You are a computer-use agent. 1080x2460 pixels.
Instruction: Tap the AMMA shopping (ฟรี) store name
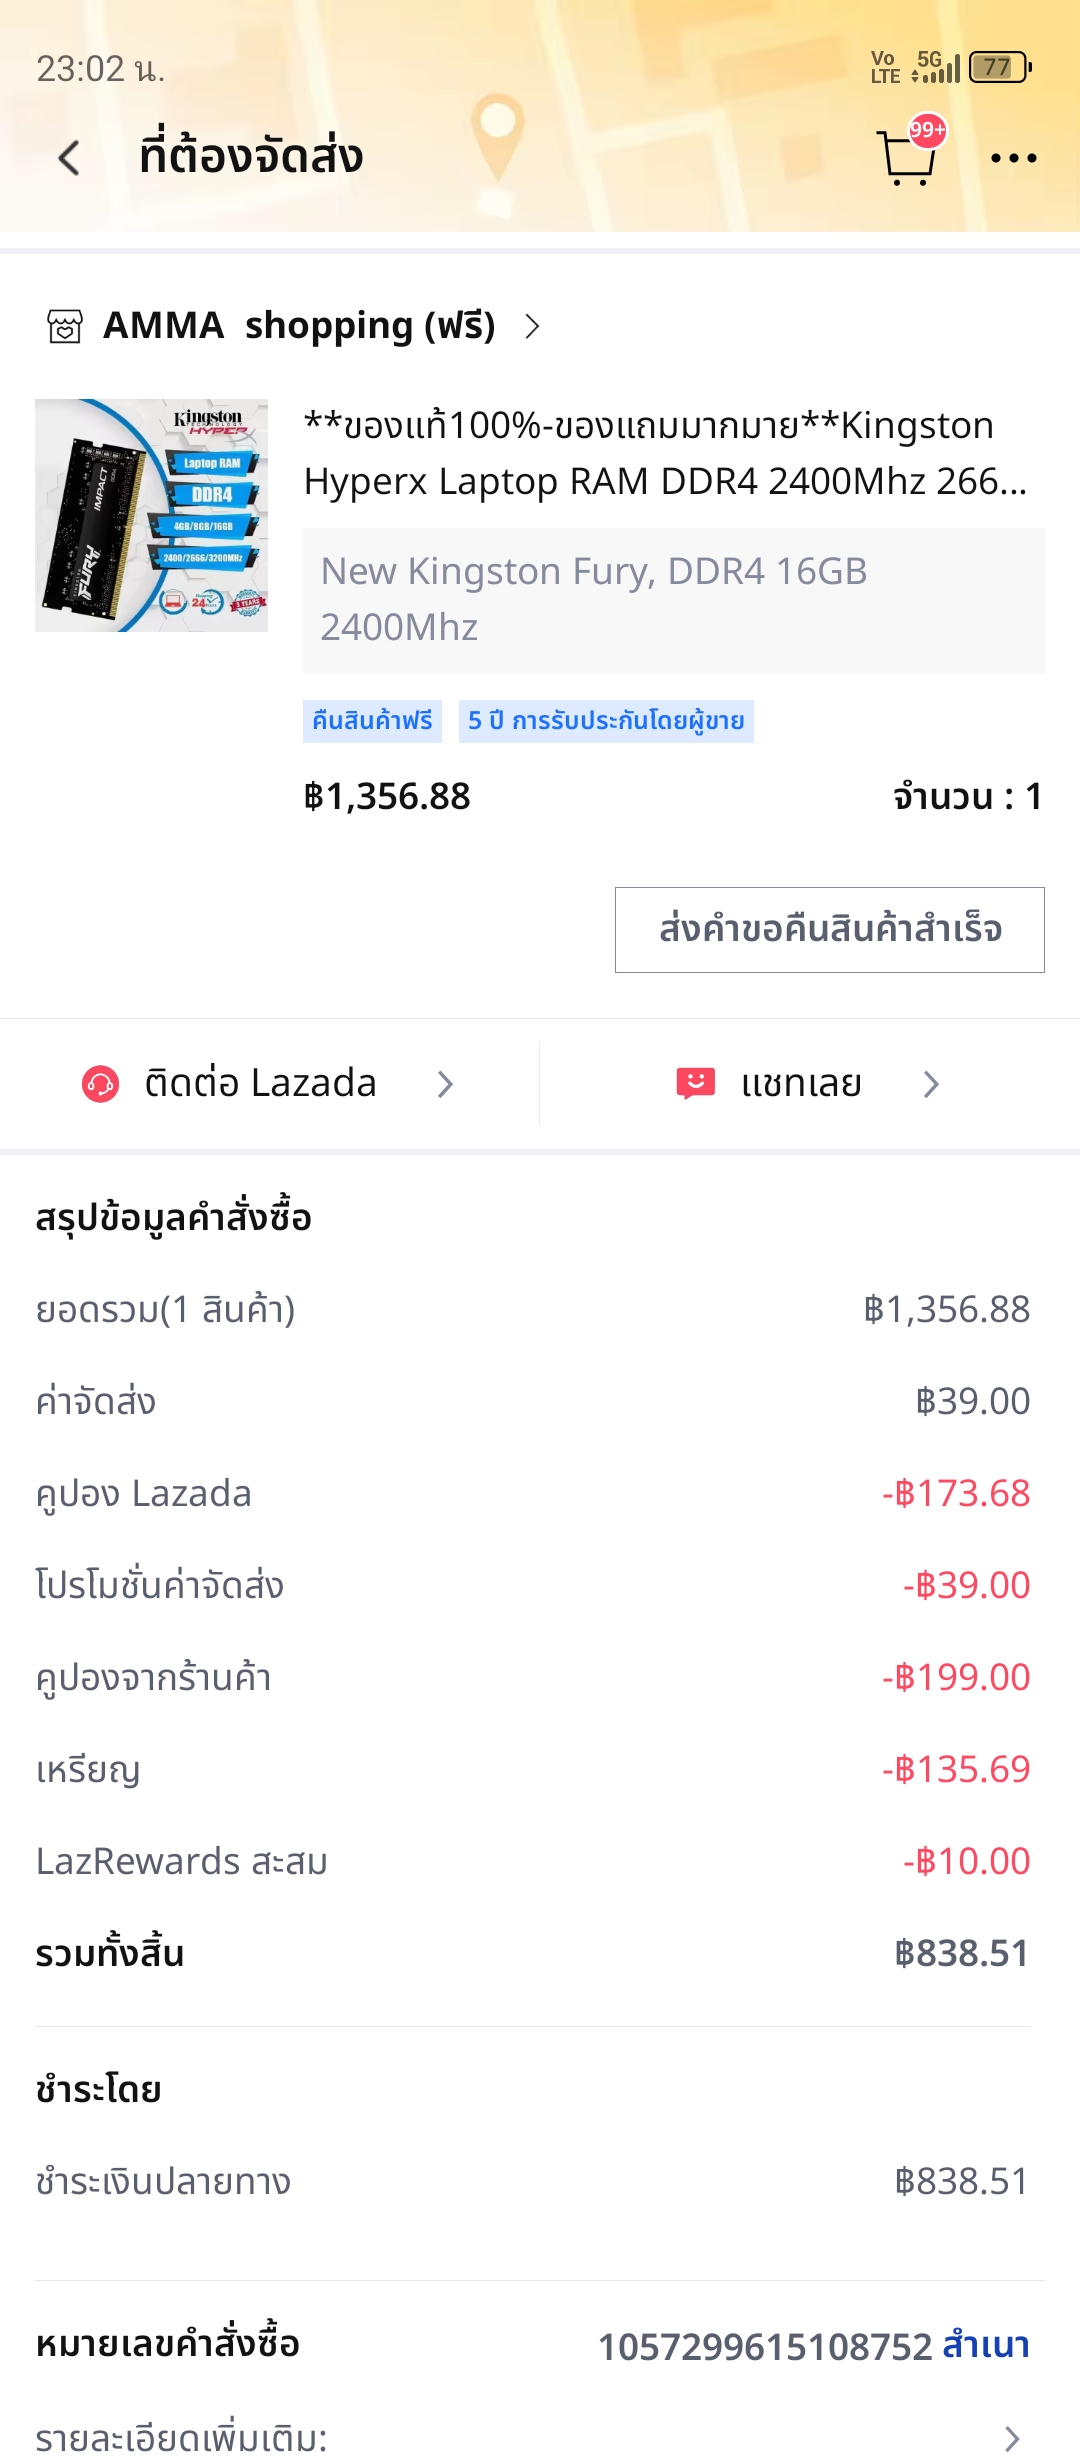tap(299, 326)
